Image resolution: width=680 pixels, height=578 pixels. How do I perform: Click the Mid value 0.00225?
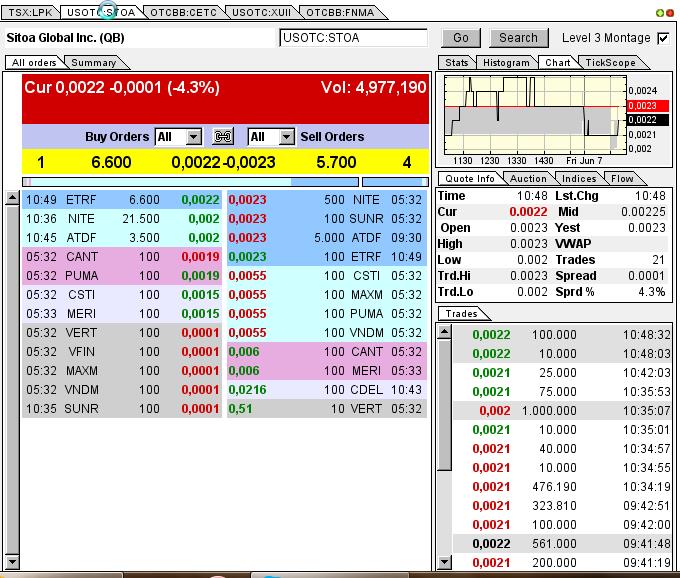[x=643, y=212]
